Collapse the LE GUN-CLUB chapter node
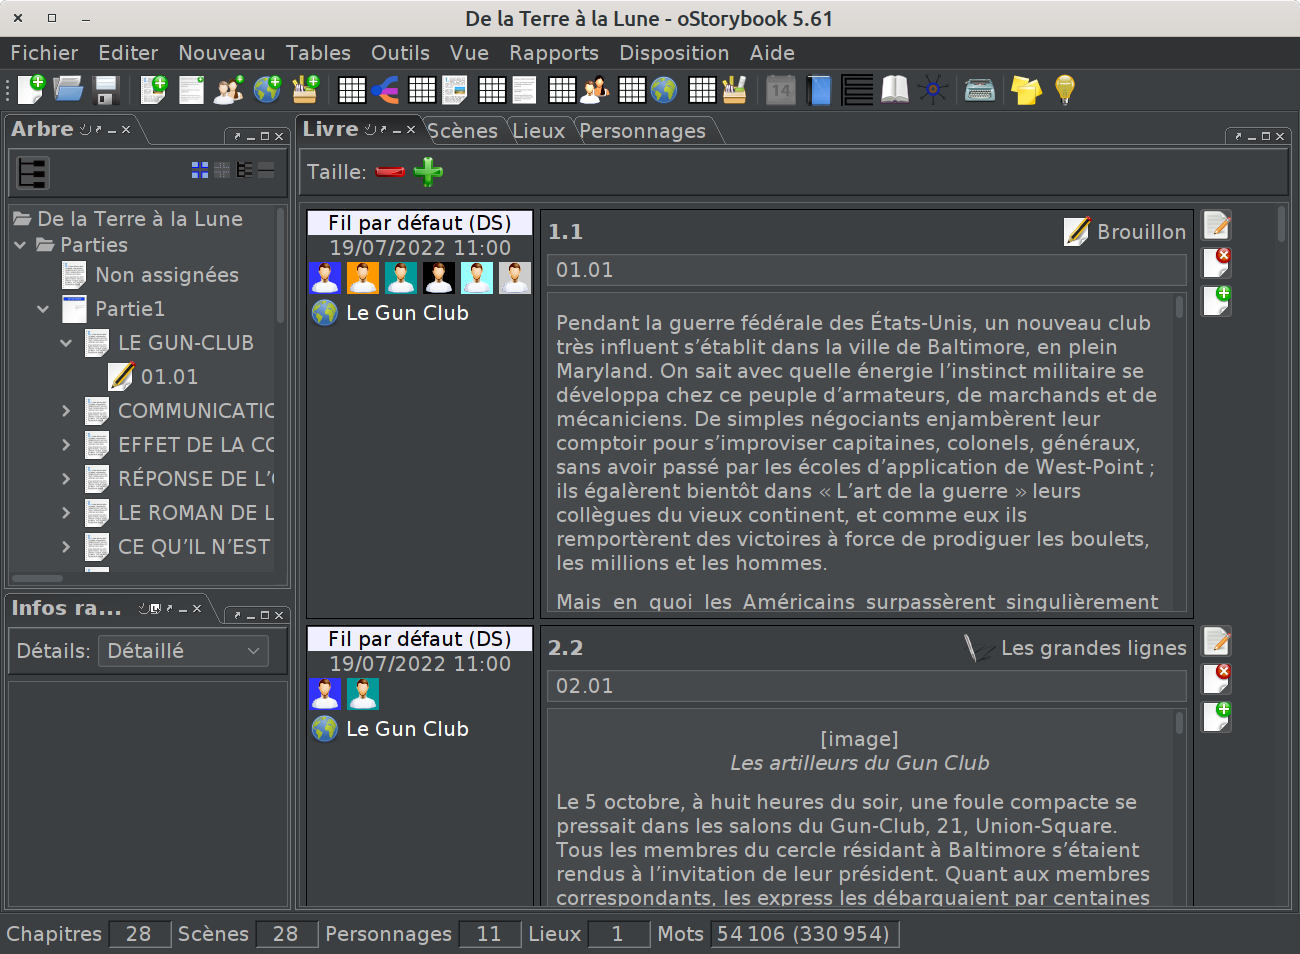 (x=66, y=343)
